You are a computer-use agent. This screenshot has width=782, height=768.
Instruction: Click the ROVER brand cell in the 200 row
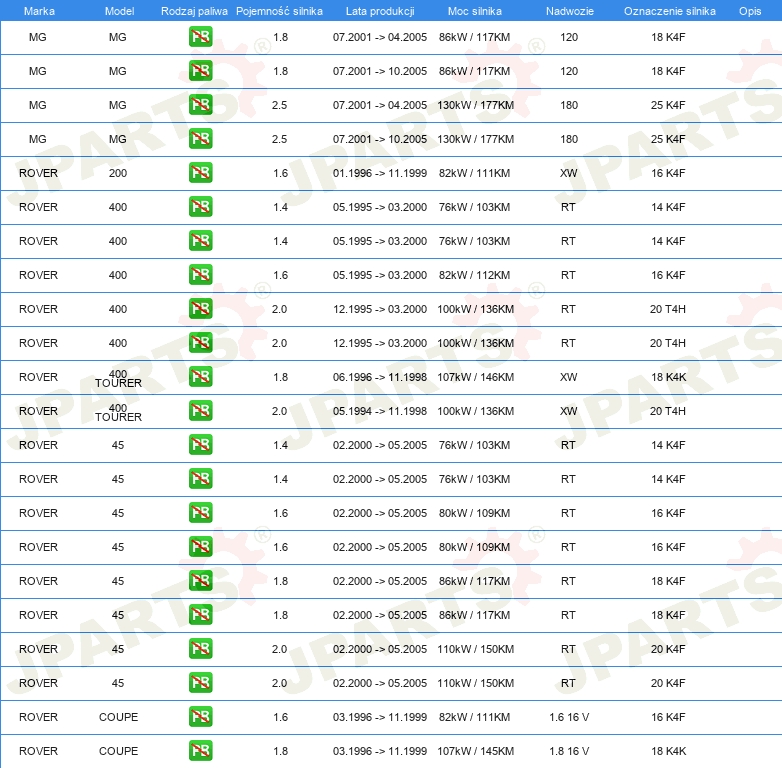38,173
